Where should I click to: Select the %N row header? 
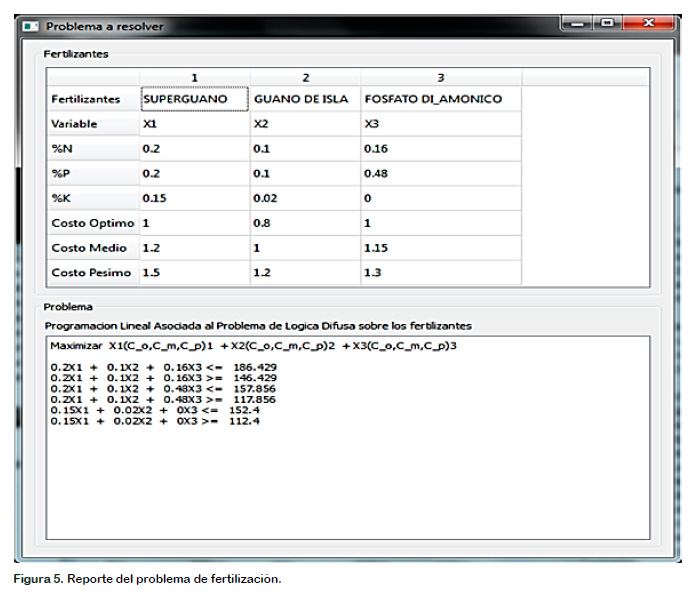(x=93, y=149)
